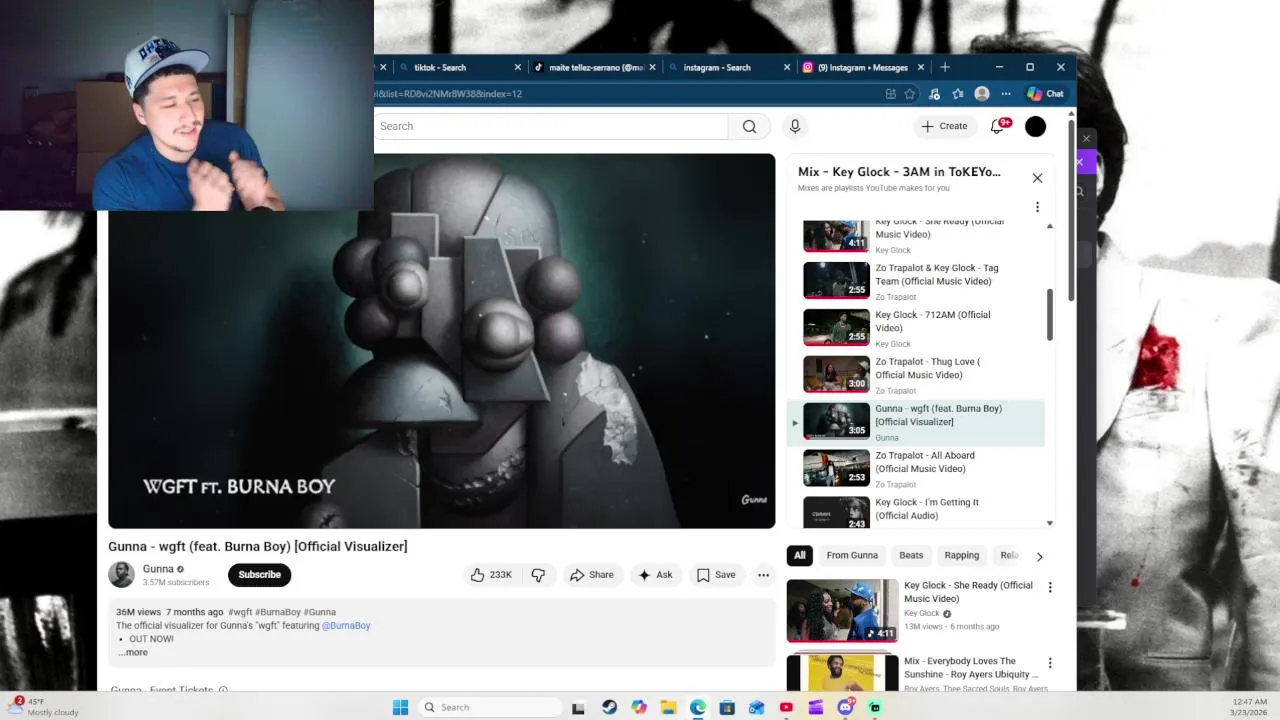Launch Steam from the taskbar
The width and height of the screenshot is (1280, 720).
[x=609, y=707]
